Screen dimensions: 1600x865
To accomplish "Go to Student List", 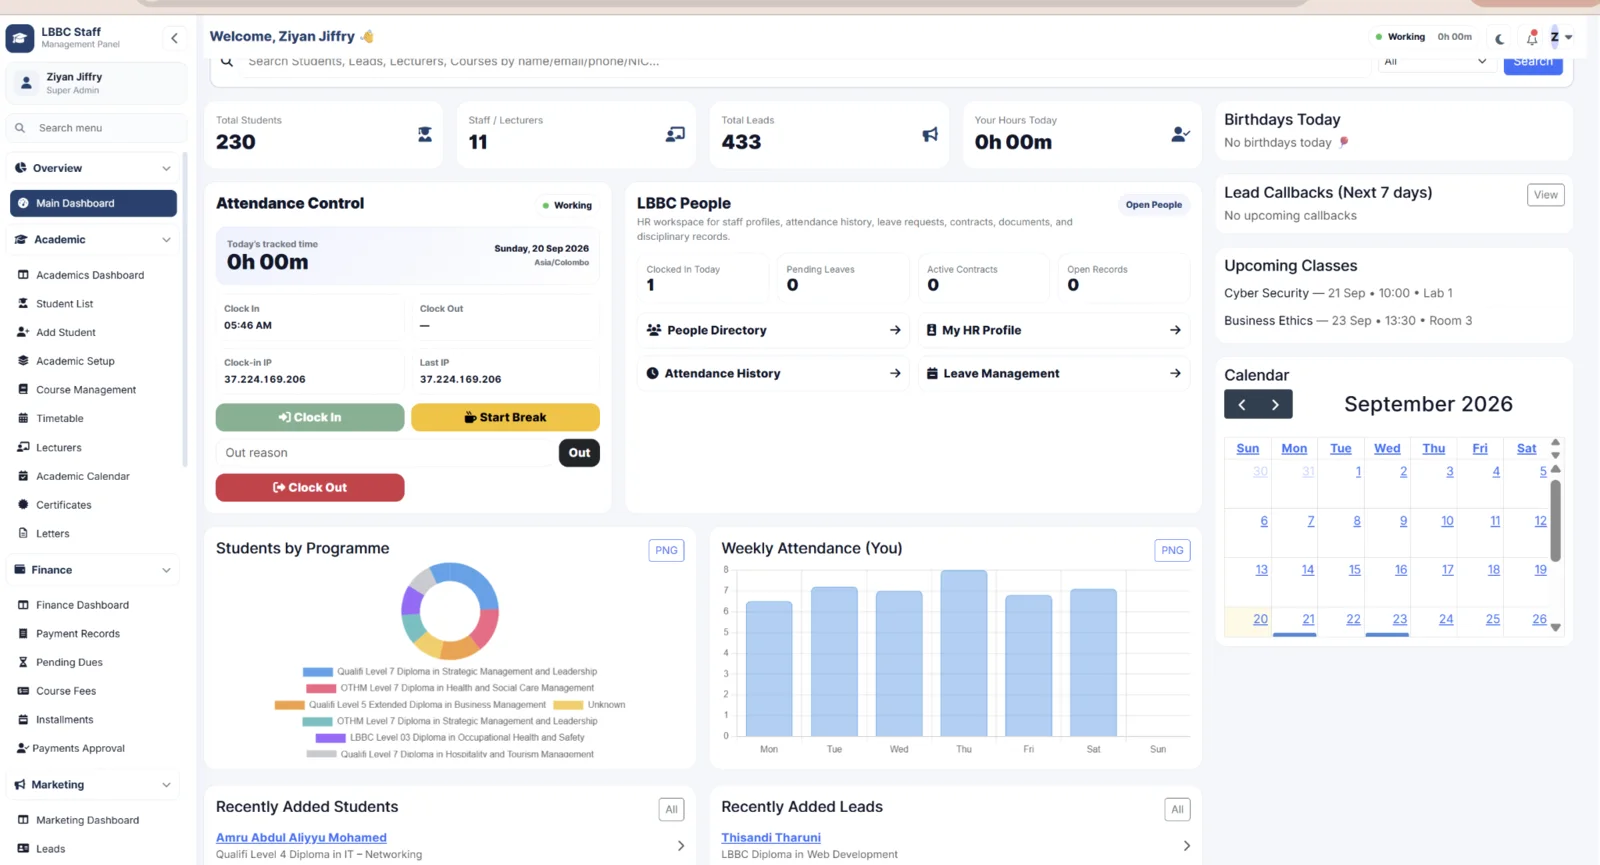I will pos(65,304).
